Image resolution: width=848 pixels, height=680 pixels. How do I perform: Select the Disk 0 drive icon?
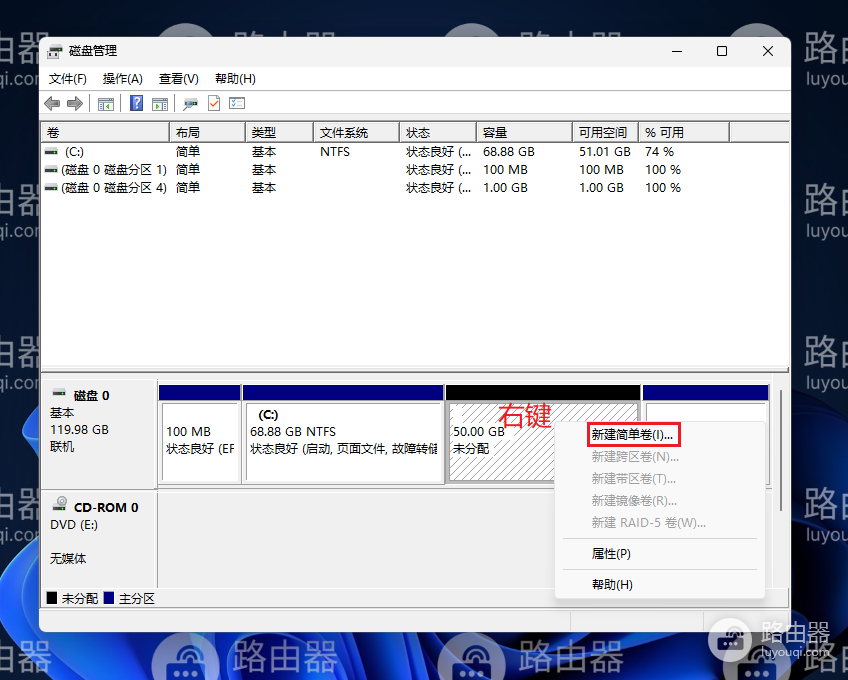coord(59,393)
